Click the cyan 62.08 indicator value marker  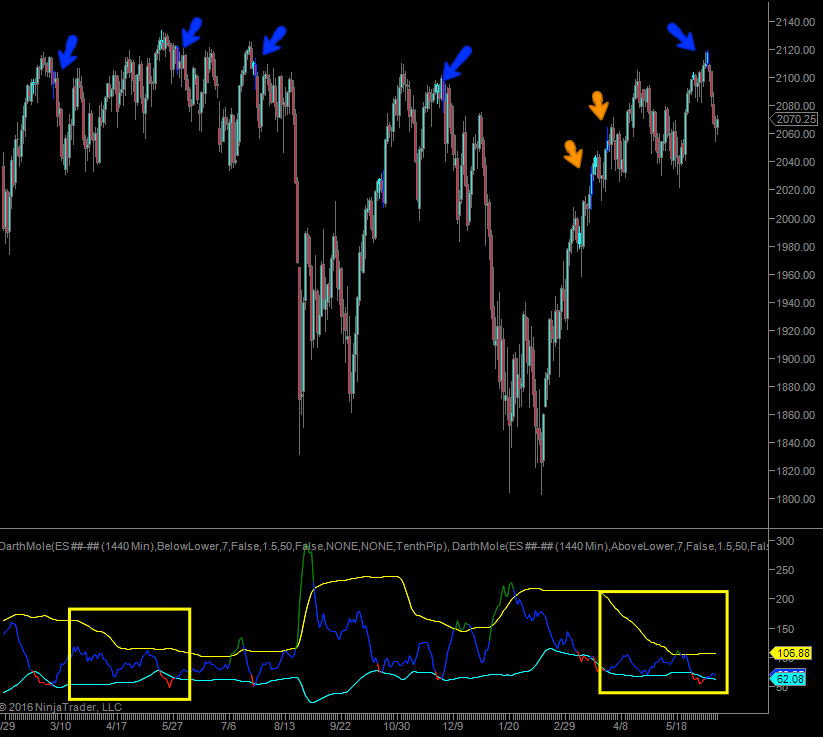tap(788, 679)
